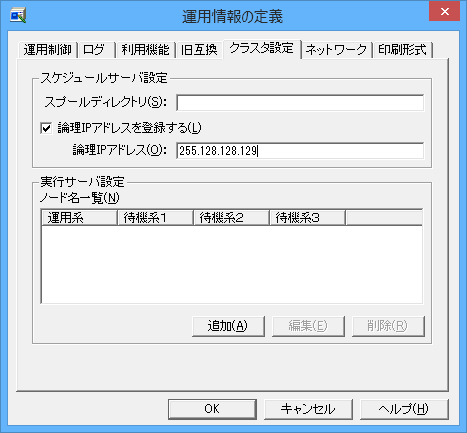This screenshot has width=467, height=433.
Task: Click the 待機系2 column header
Action: click(232, 218)
